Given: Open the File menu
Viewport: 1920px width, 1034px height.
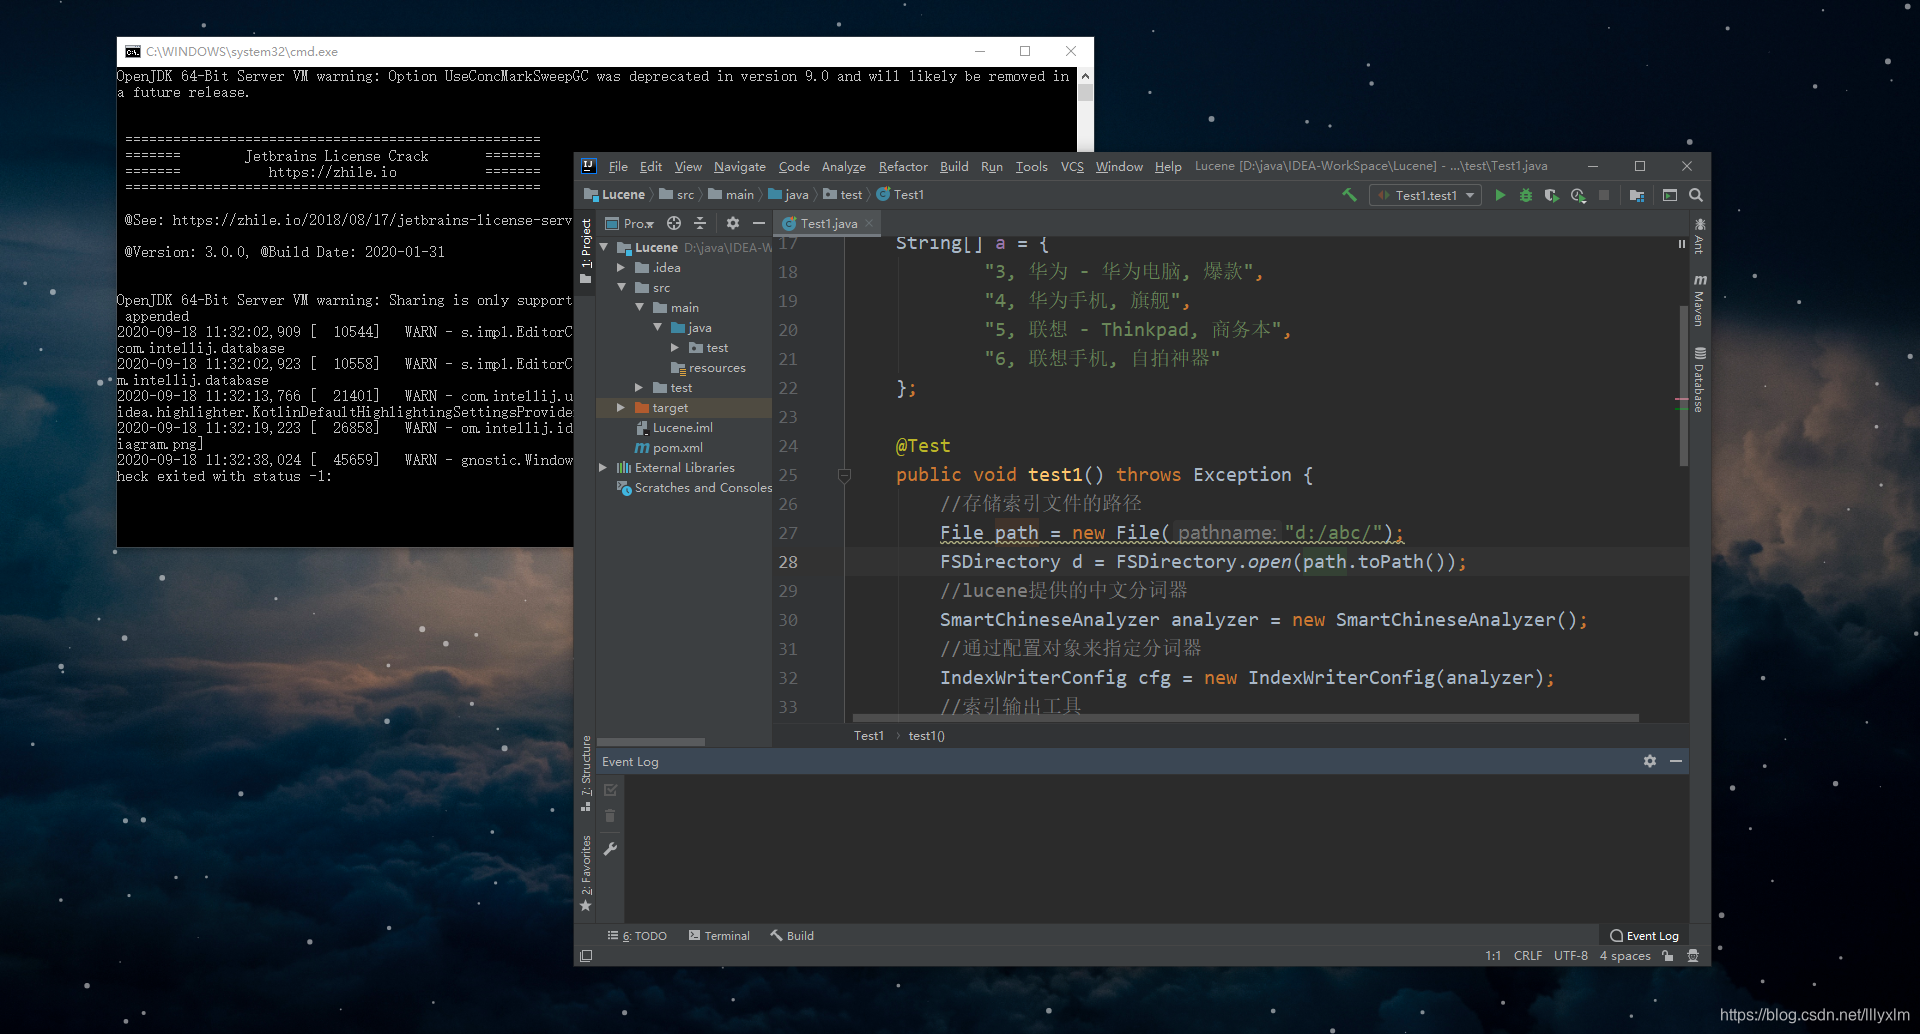Looking at the screenshot, I should [x=618, y=166].
